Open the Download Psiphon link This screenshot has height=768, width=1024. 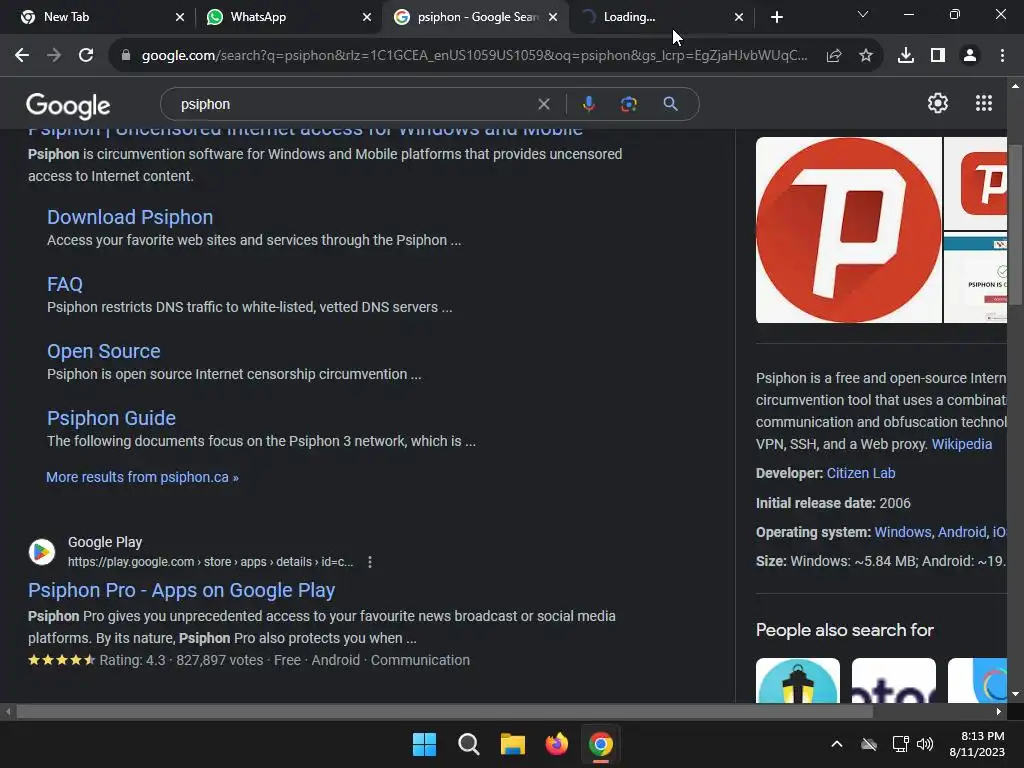130,217
